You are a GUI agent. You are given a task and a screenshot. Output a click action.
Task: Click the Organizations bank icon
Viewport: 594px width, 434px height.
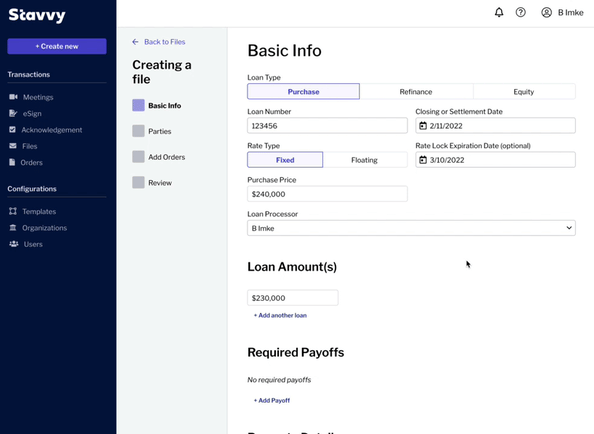click(13, 228)
